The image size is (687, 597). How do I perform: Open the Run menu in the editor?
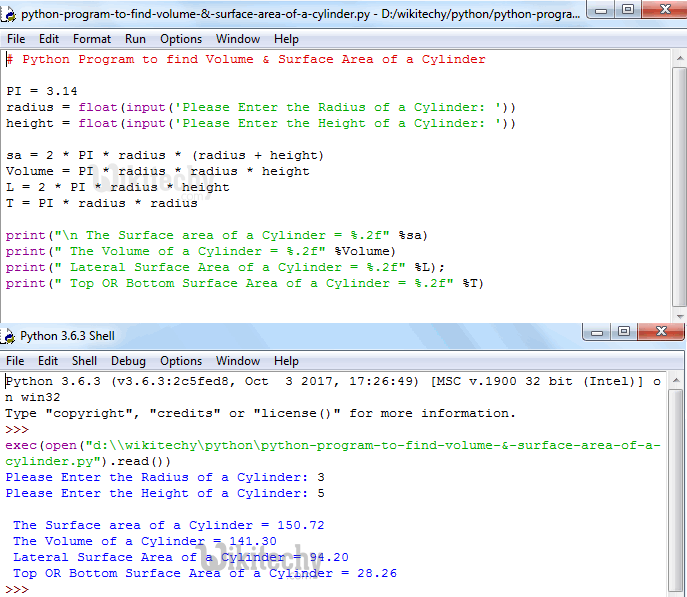point(135,39)
